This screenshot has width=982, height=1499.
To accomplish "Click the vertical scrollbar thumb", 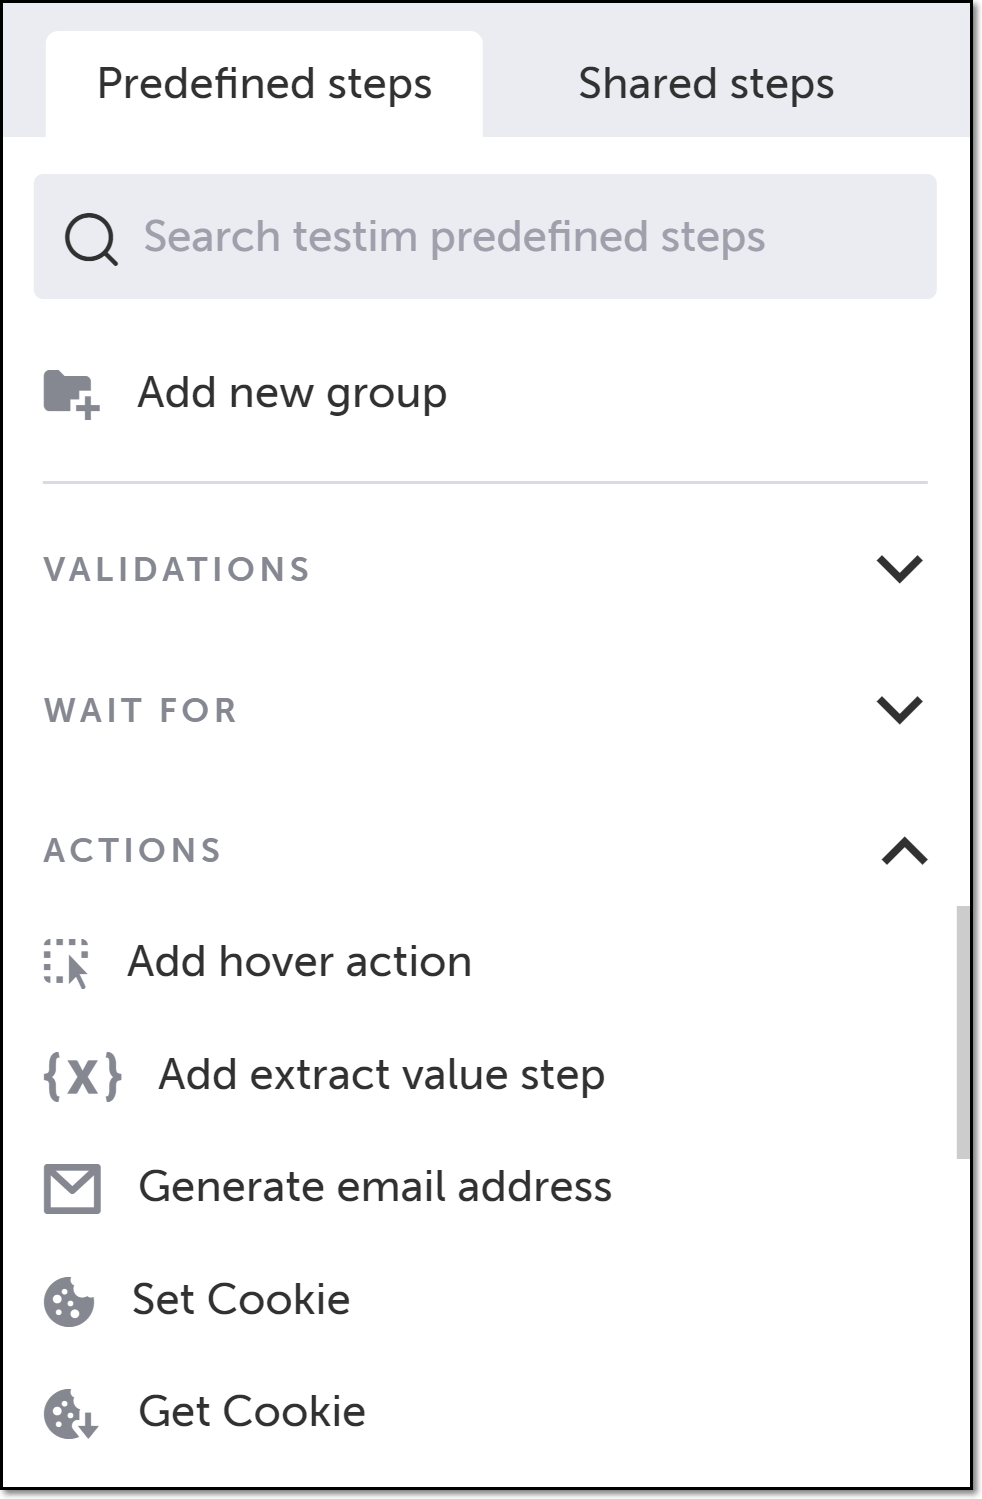I will tap(963, 1032).
